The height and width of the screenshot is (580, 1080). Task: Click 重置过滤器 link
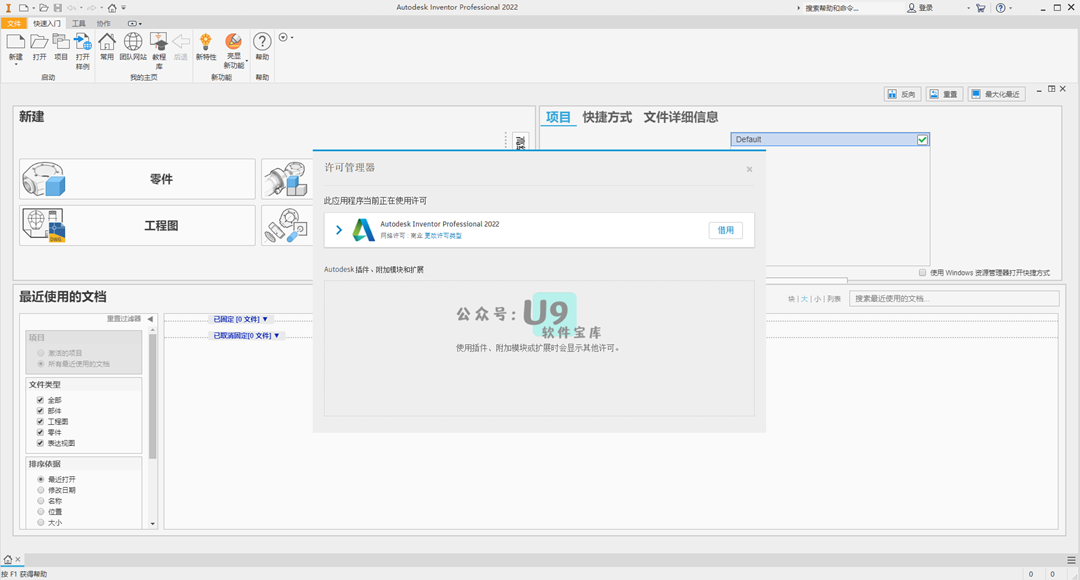[124, 319]
